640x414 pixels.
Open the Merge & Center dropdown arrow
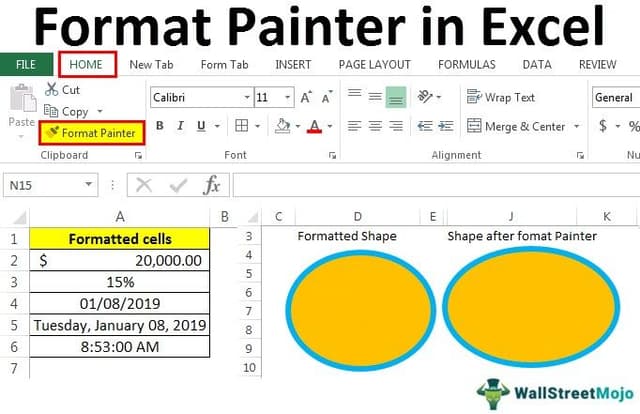pyautogui.click(x=576, y=127)
